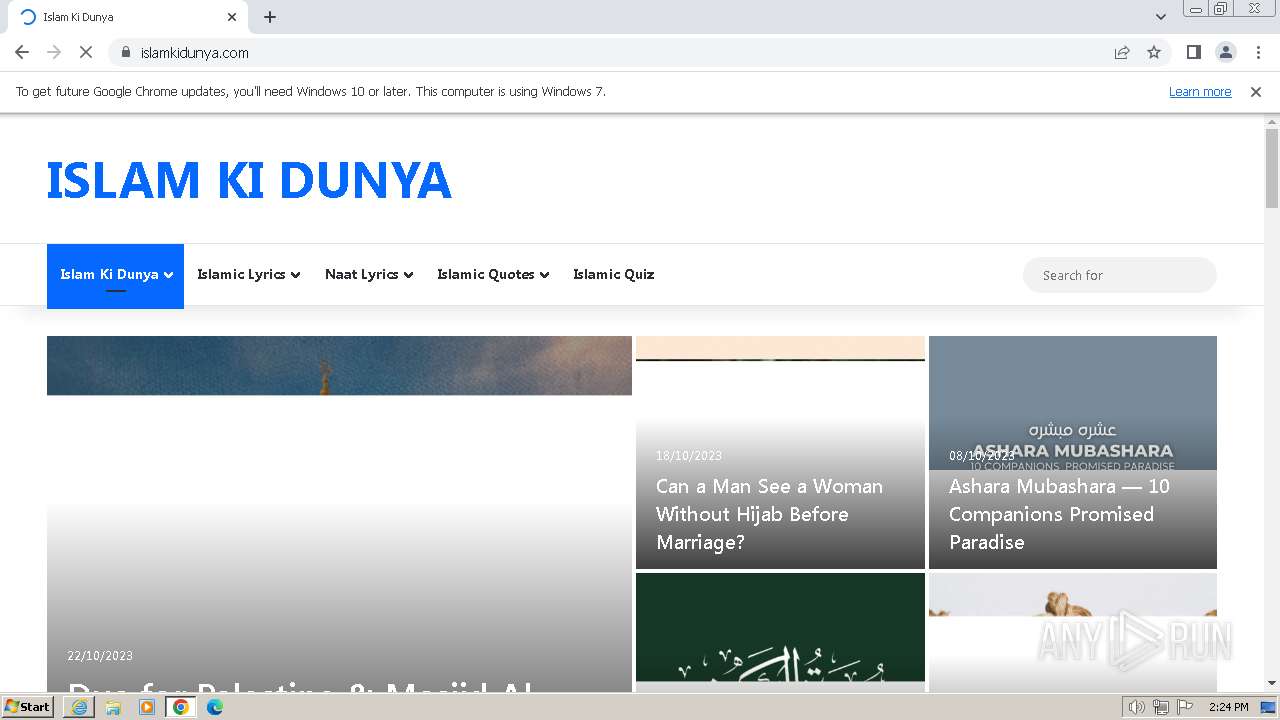Screen dimensions: 1280x720
Task: Click the scrollbar down arrow
Action: click(1272, 684)
